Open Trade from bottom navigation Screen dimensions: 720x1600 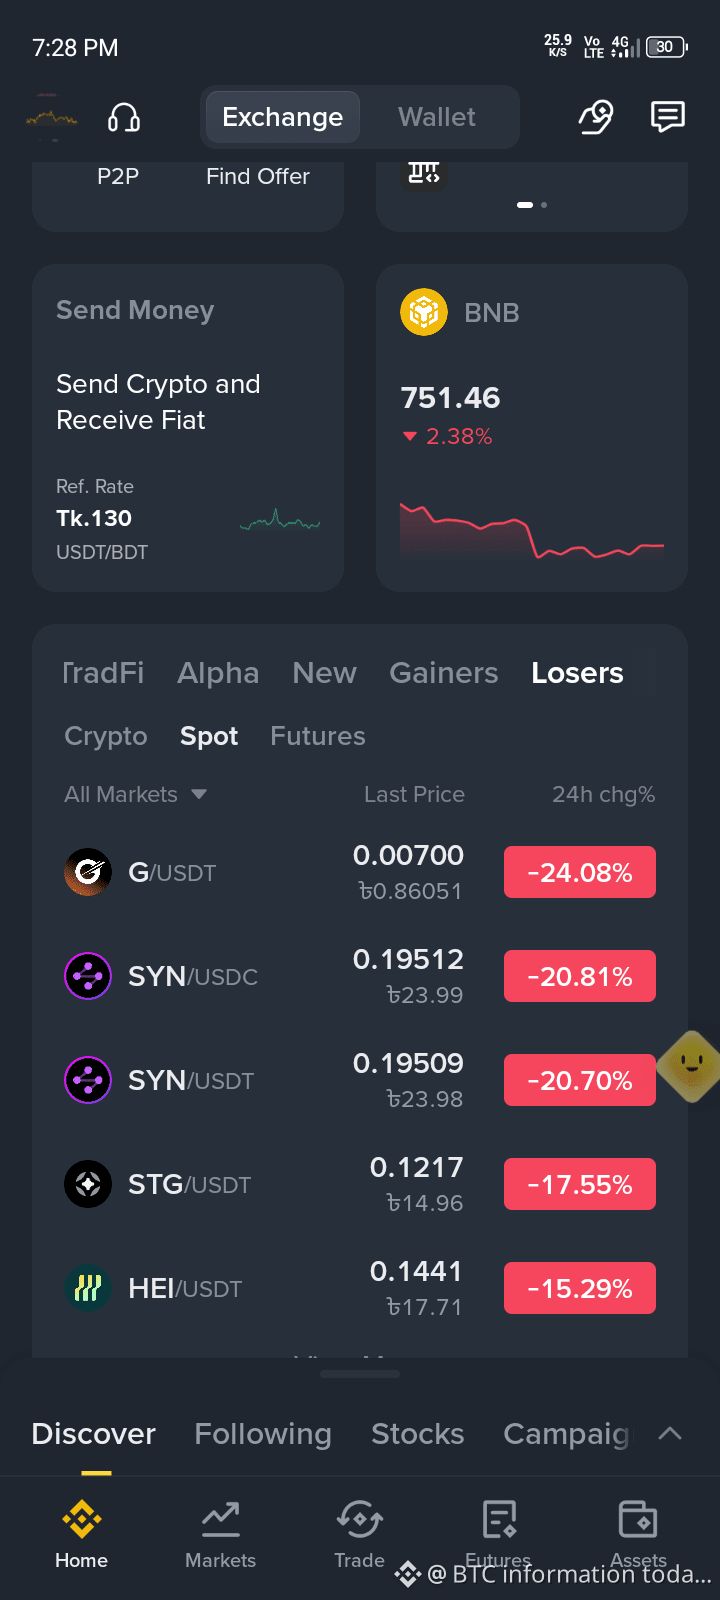[x=359, y=1534]
